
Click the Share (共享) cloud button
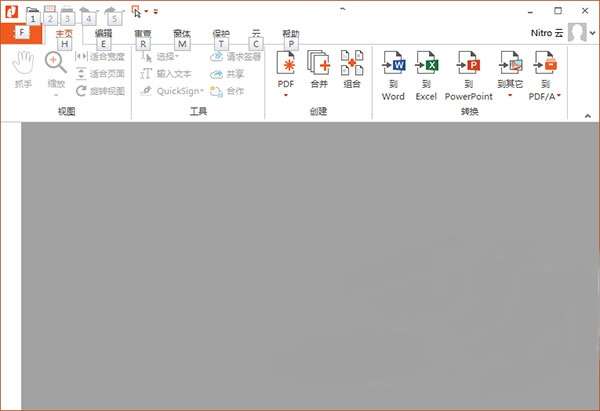(227, 73)
